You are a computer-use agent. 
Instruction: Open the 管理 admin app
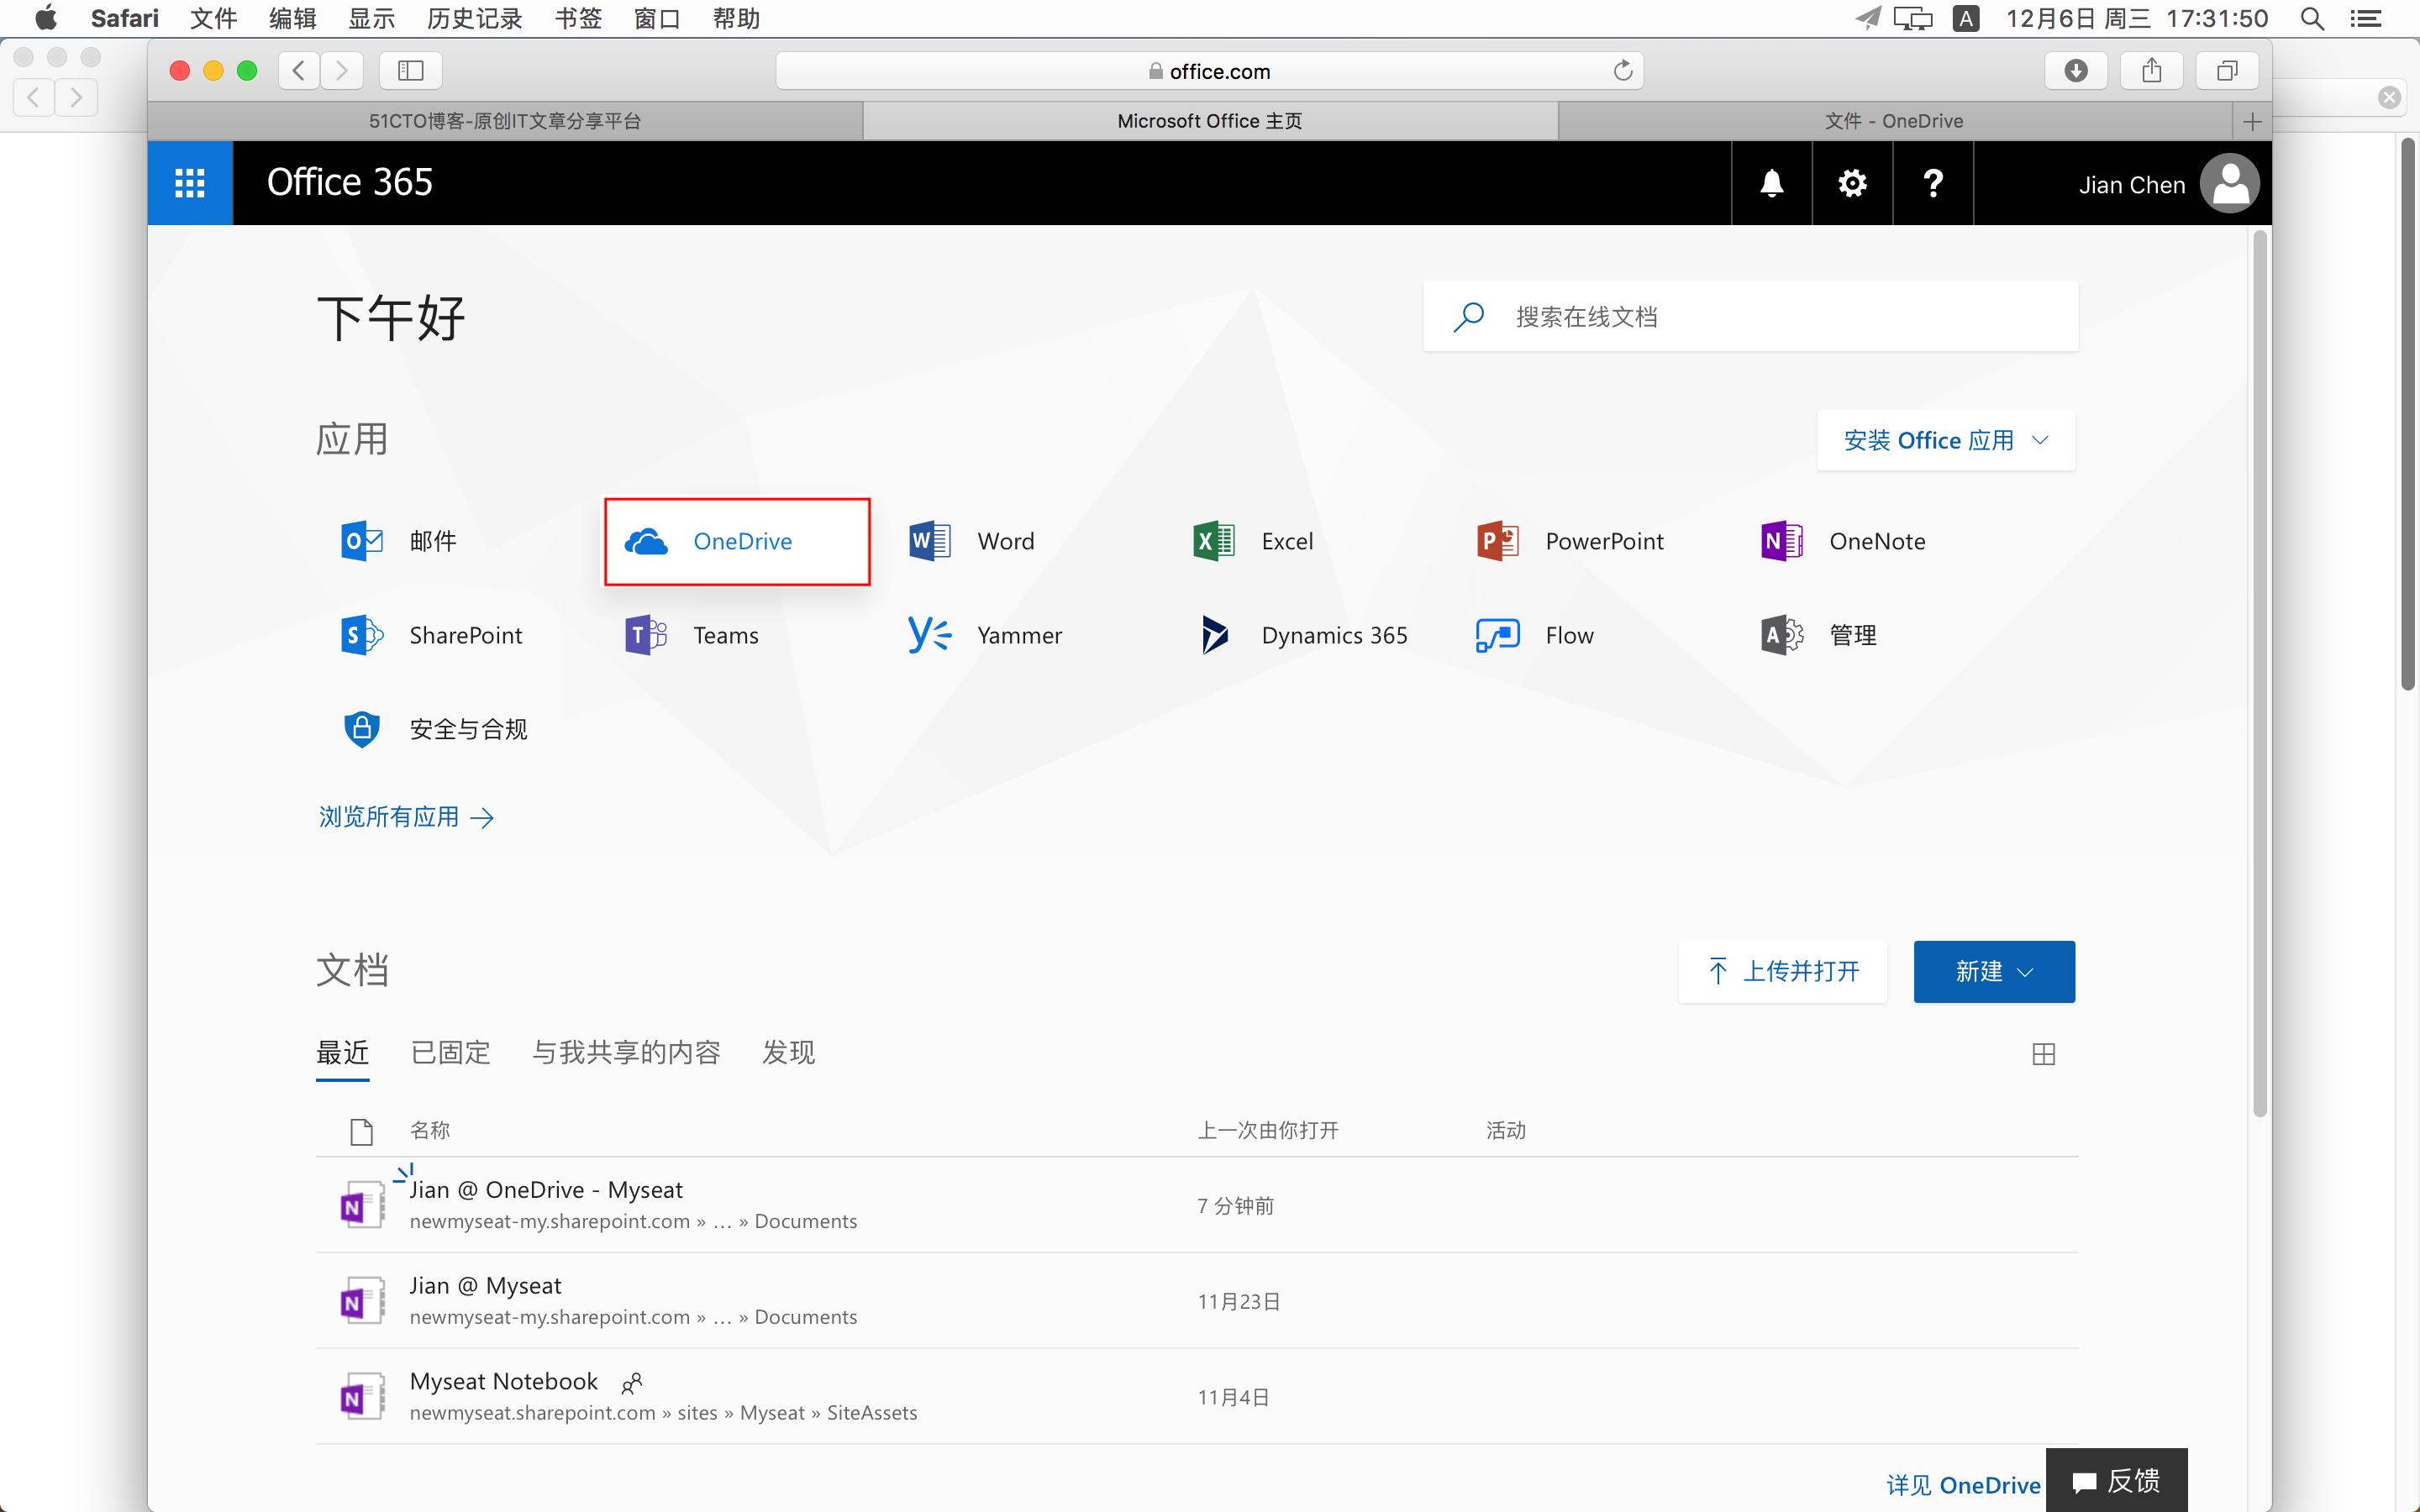pos(1819,635)
